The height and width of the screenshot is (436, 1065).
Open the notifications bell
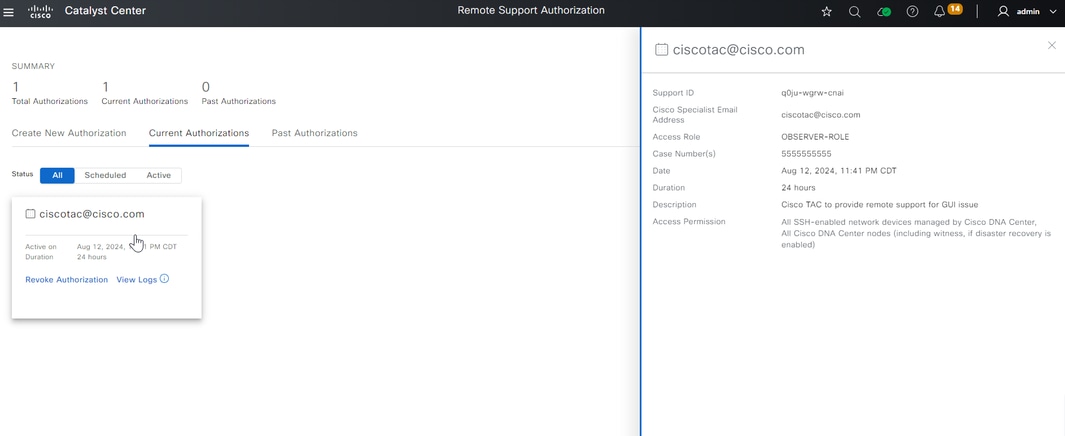pyautogui.click(x=940, y=12)
